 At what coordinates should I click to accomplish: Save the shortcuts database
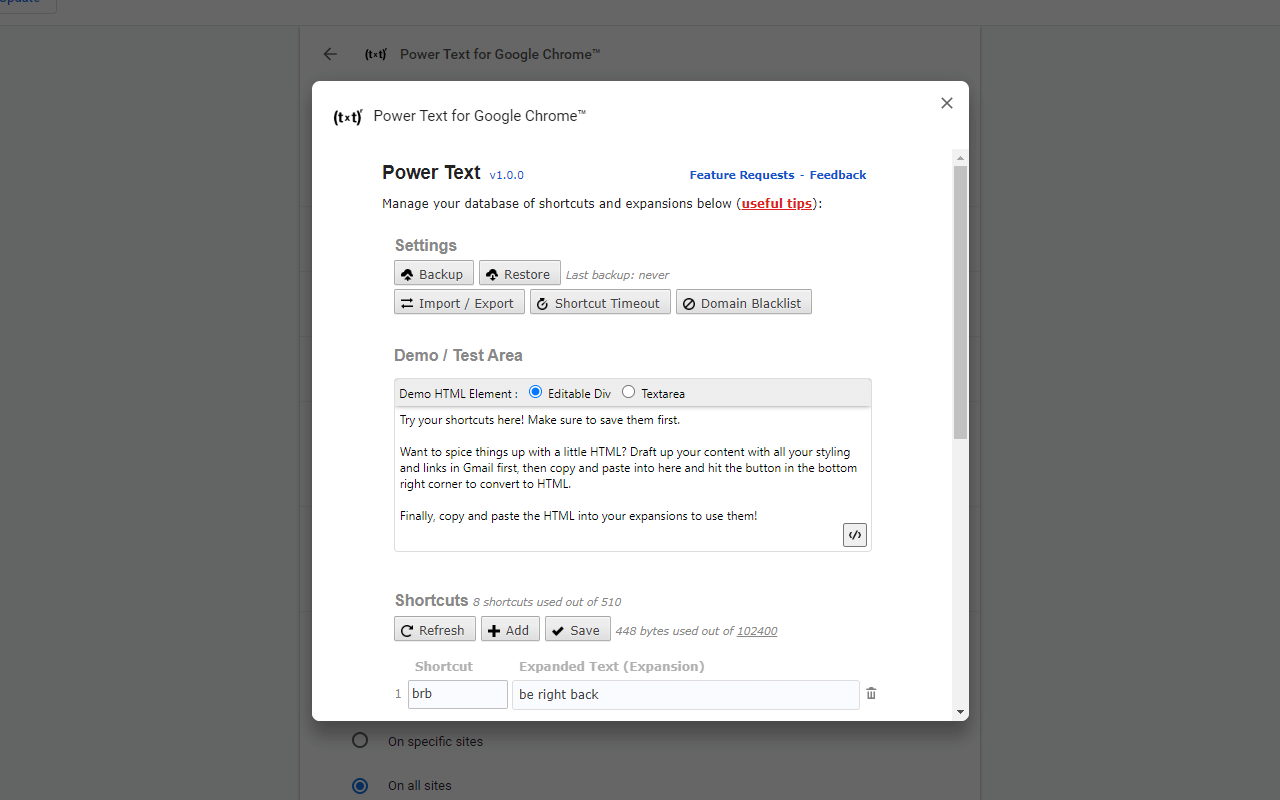tap(577, 629)
